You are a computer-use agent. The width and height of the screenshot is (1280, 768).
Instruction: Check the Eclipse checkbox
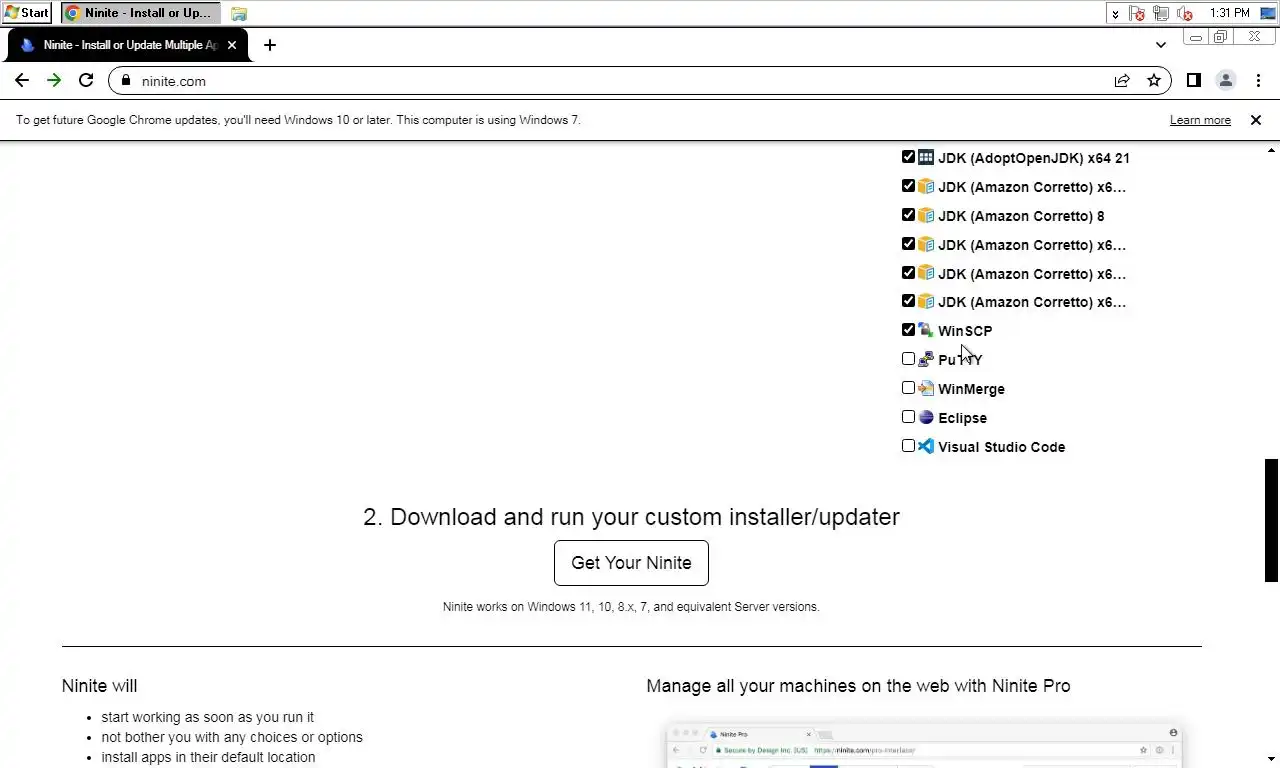pos(908,417)
